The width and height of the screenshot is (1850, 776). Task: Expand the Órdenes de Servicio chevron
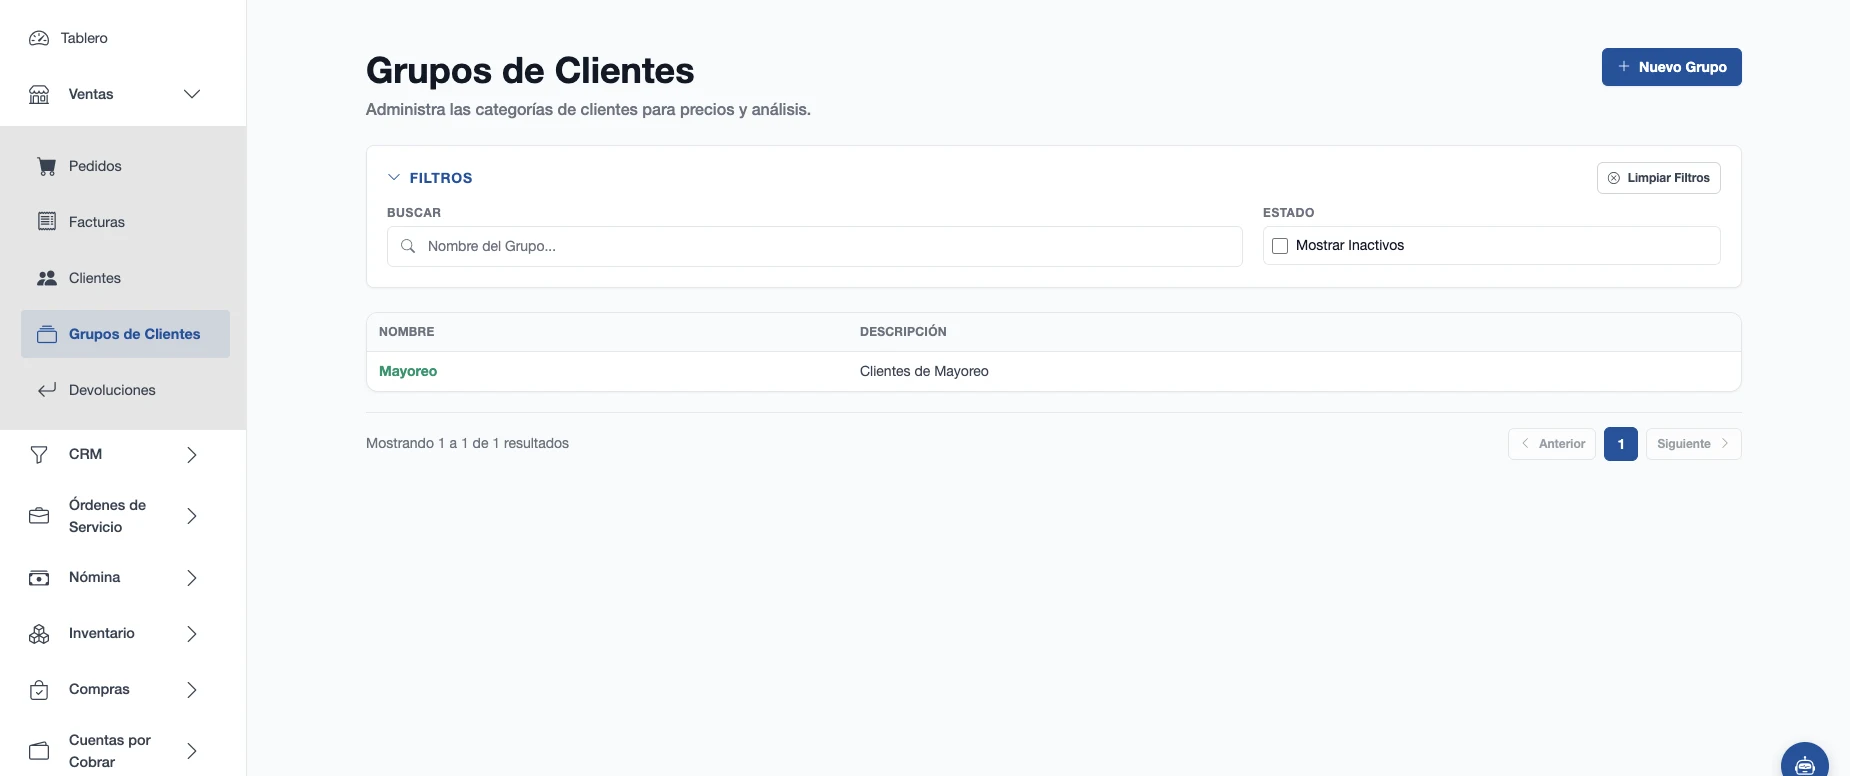tap(192, 516)
